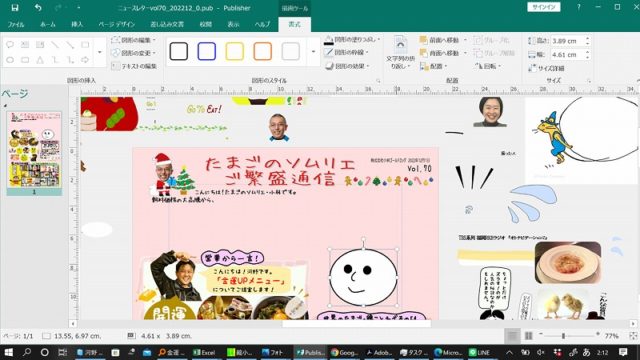This screenshot has height=360, width=640.
Task: Expand the shape styles gallery more arrow
Action: 313,52
